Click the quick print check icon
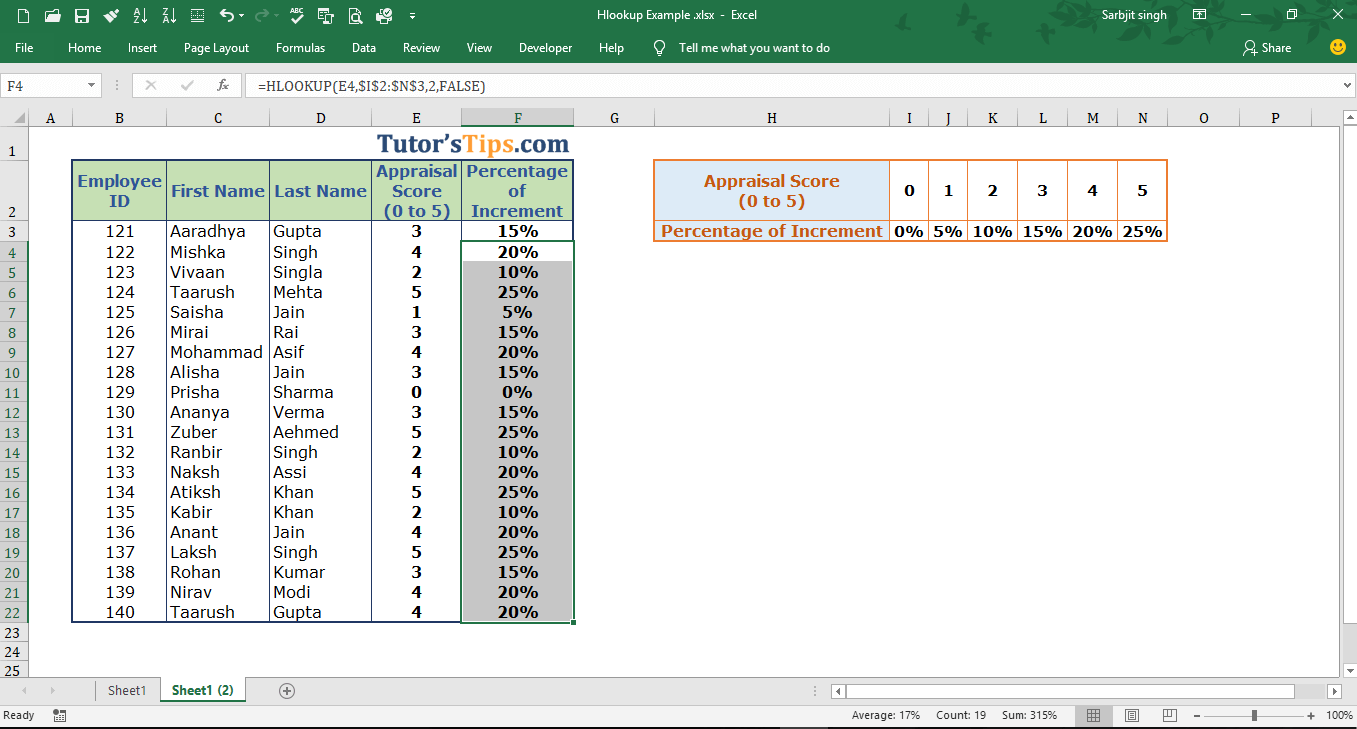The width and height of the screenshot is (1357, 729). [x=384, y=16]
